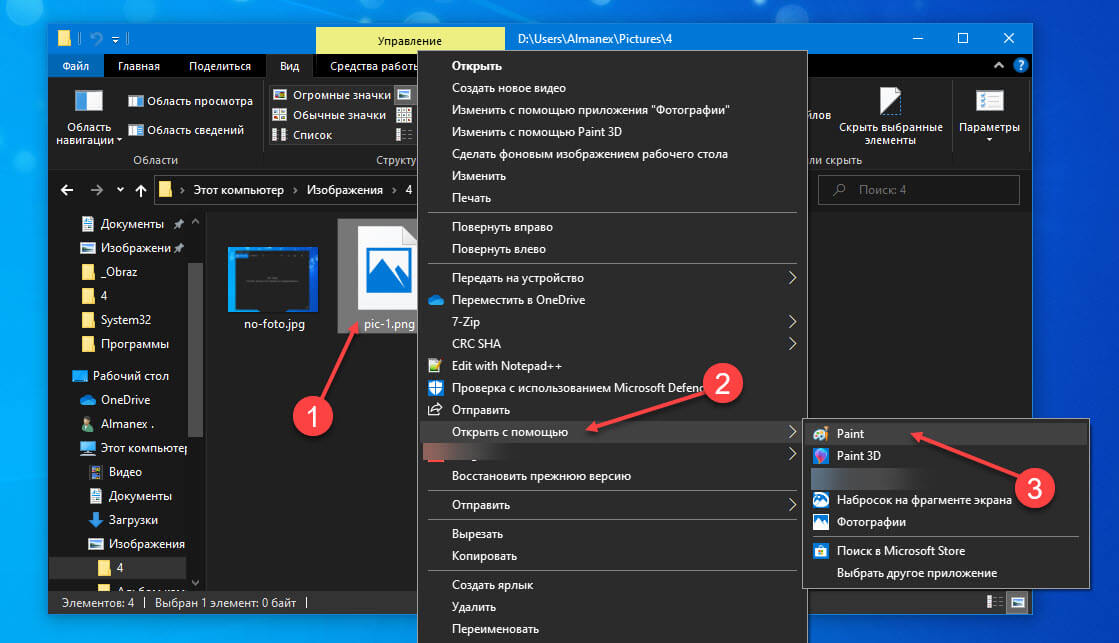Toggle the Preview pane (Область просмотра)
The image size is (1119, 643).
pyautogui.click(x=190, y=101)
